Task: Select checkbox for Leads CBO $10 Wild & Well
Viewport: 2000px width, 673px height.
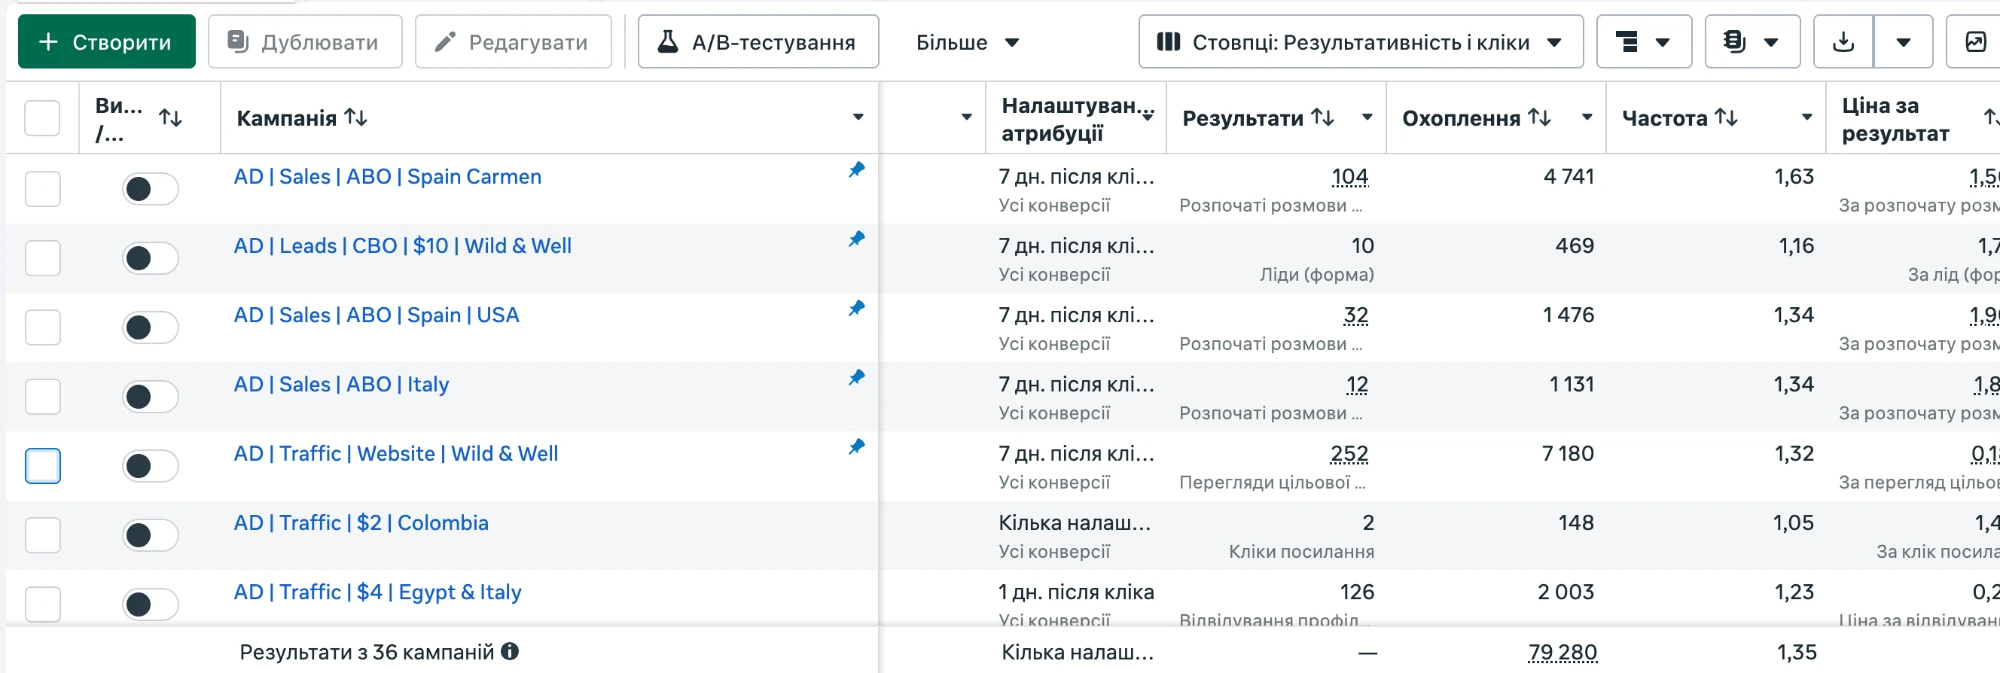Action: click(x=42, y=258)
